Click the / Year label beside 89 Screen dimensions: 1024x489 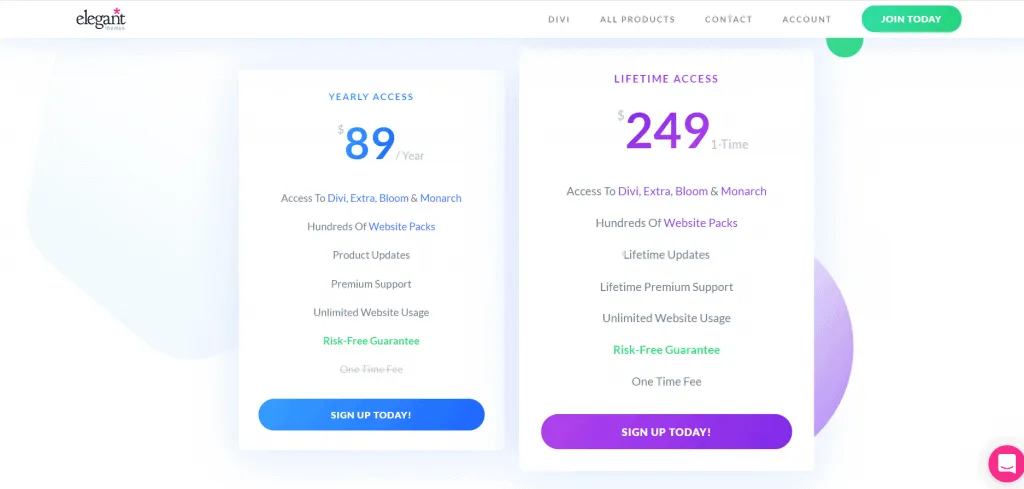(x=410, y=155)
